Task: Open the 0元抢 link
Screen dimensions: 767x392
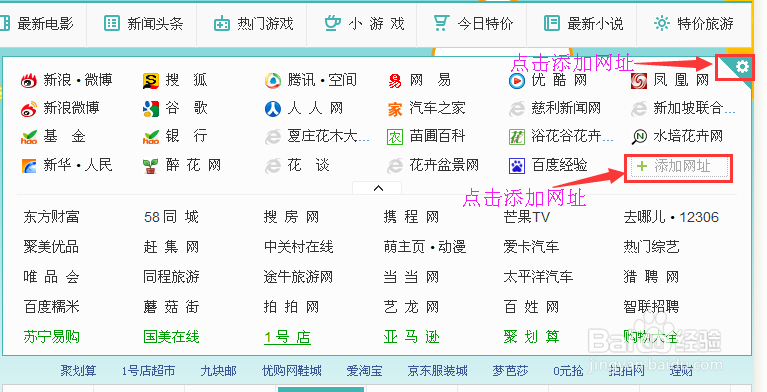Action: 568,371
